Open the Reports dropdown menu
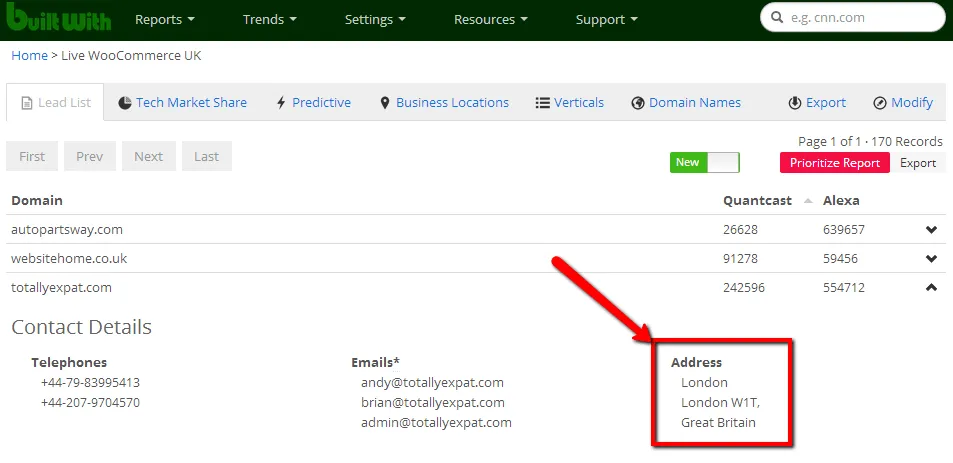Viewport: 953px width, 463px height. (165, 20)
